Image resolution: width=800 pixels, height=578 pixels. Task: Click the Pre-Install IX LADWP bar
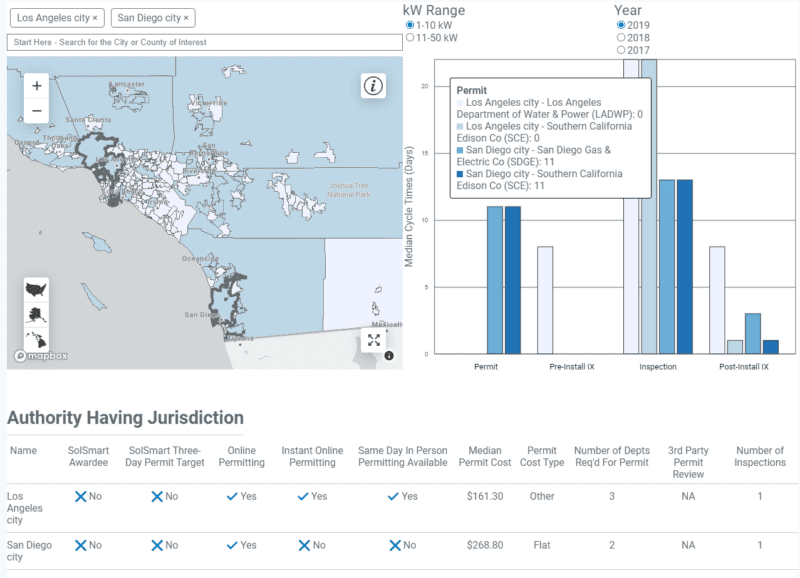coord(545,300)
